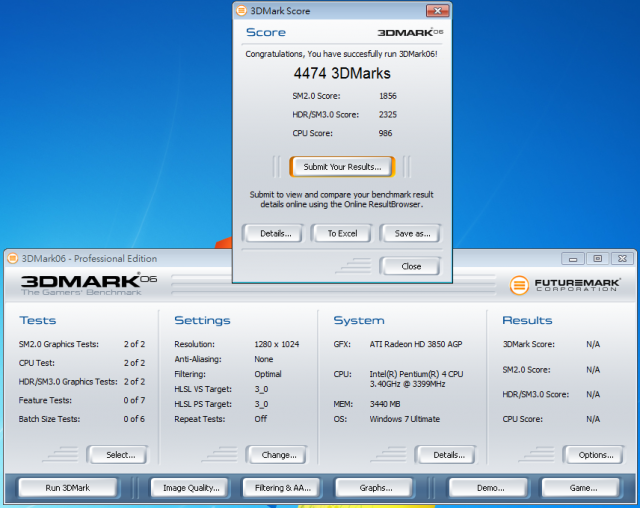
Task: Click Batch Size Tests value 0 of 6
Action: click(134, 419)
